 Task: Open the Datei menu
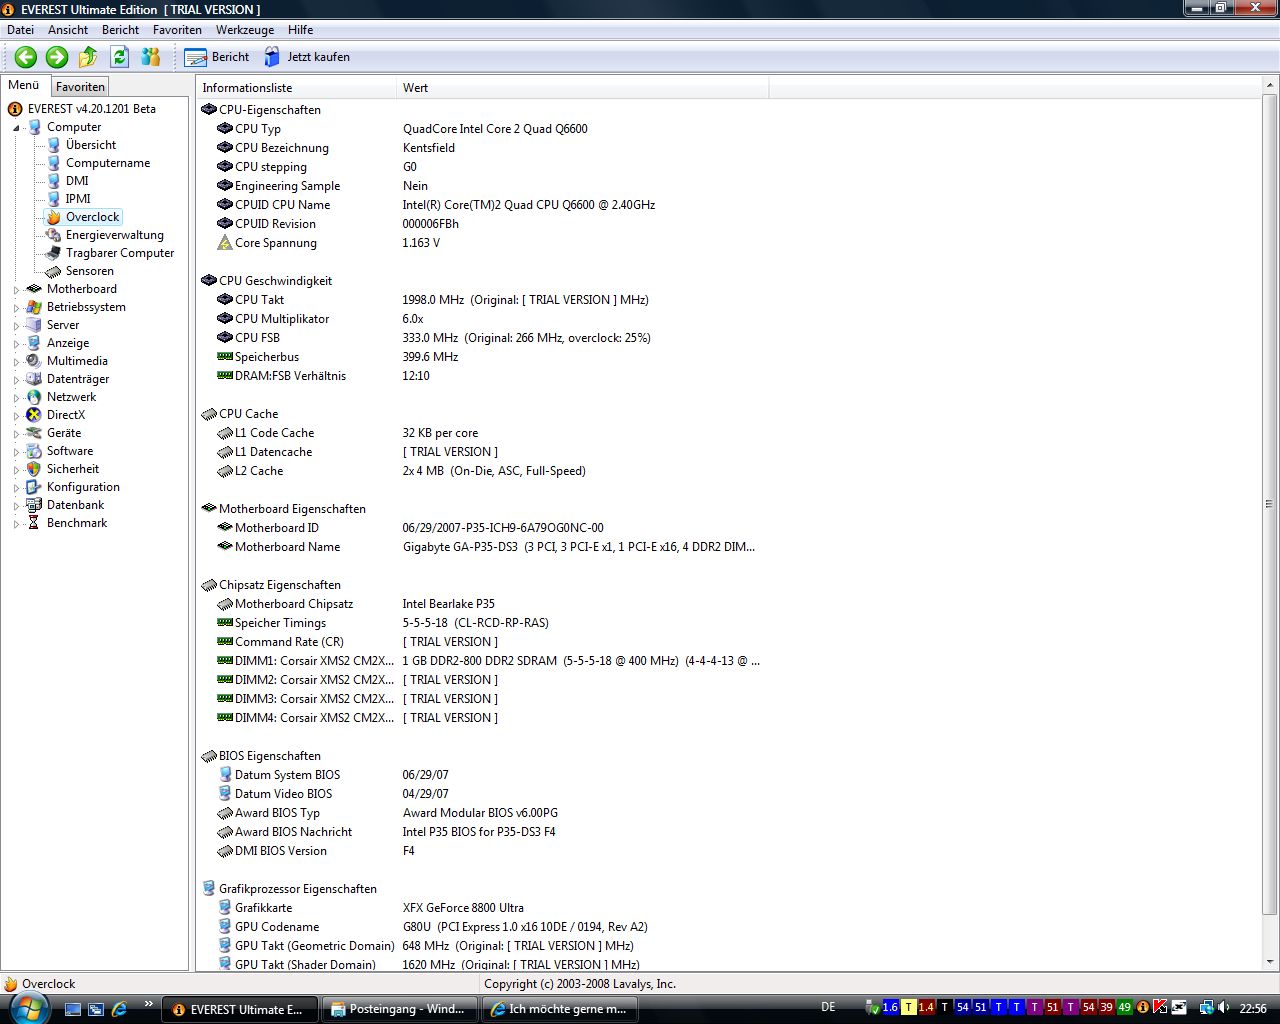click(x=20, y=30)
